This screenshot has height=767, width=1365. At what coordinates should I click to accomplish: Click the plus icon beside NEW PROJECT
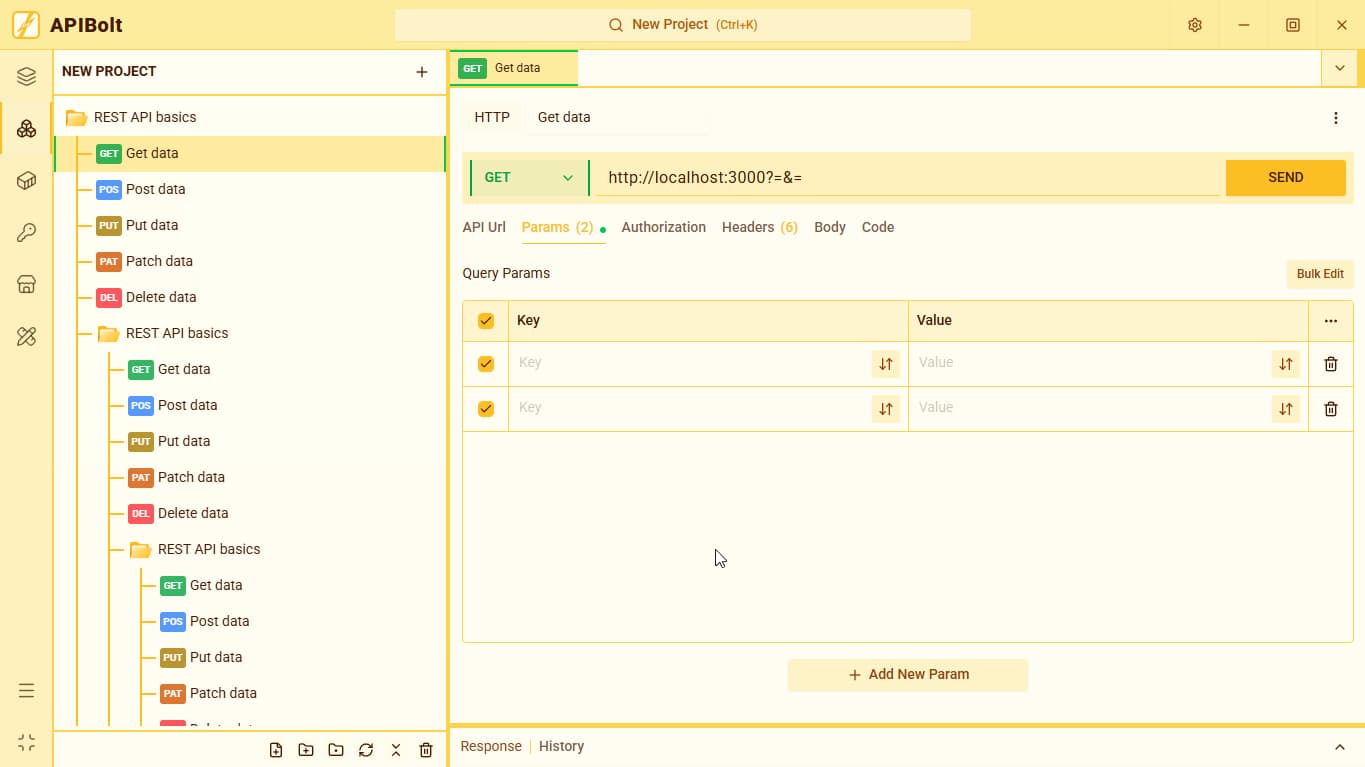tap(422, 72)
